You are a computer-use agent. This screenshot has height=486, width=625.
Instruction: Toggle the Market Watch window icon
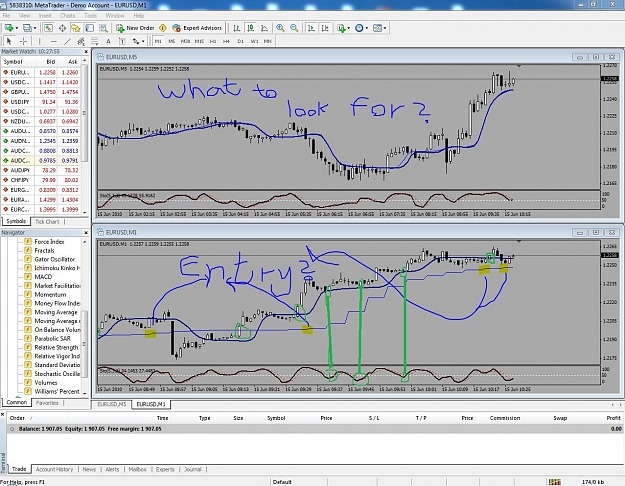(48, 28)
